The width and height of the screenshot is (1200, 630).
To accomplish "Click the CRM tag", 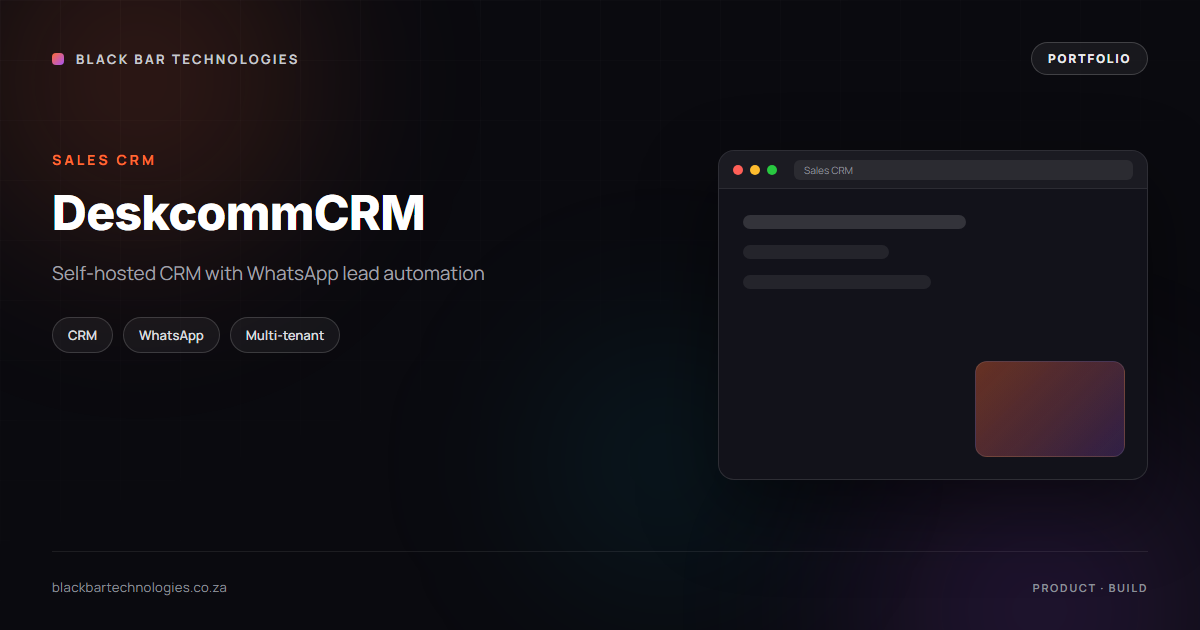I will 82,335.
